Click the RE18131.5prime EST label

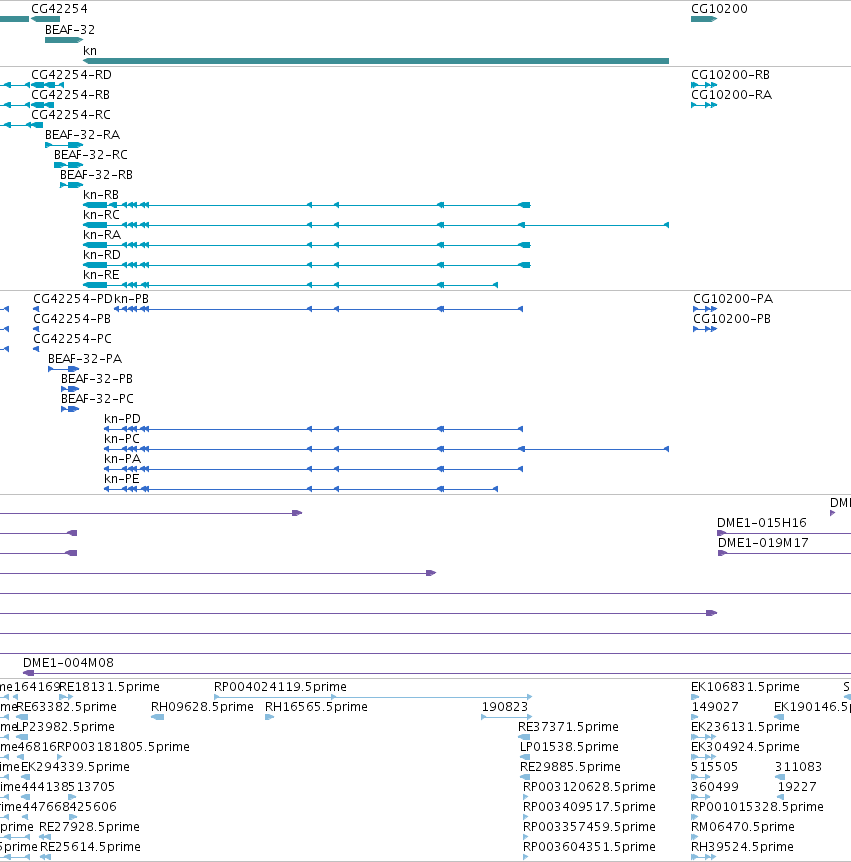tap(109, 687)
